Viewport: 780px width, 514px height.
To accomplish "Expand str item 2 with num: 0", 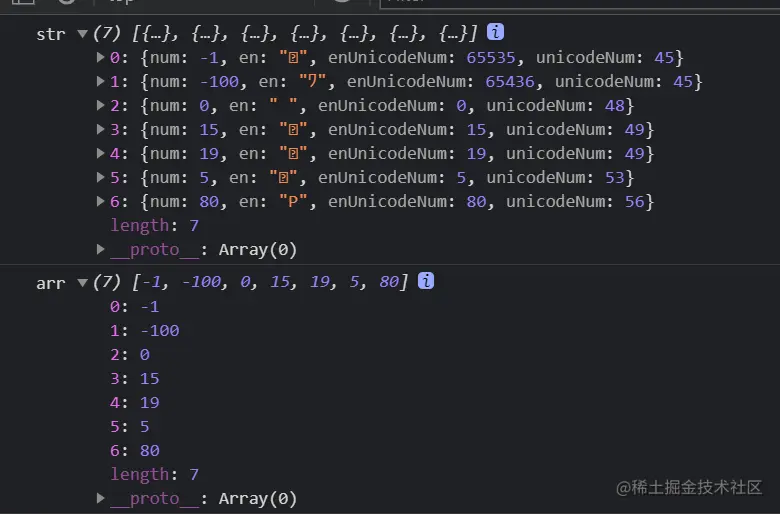I will 100,105.
